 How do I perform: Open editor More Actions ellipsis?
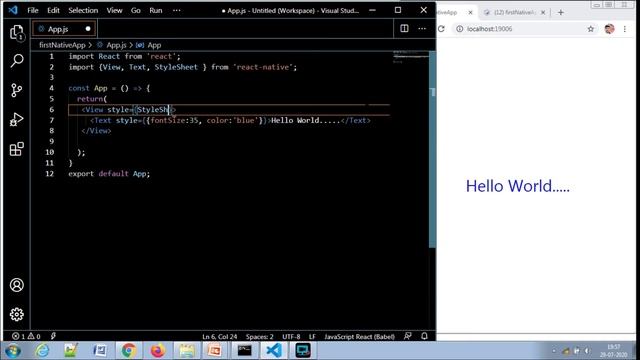point(422,29)
